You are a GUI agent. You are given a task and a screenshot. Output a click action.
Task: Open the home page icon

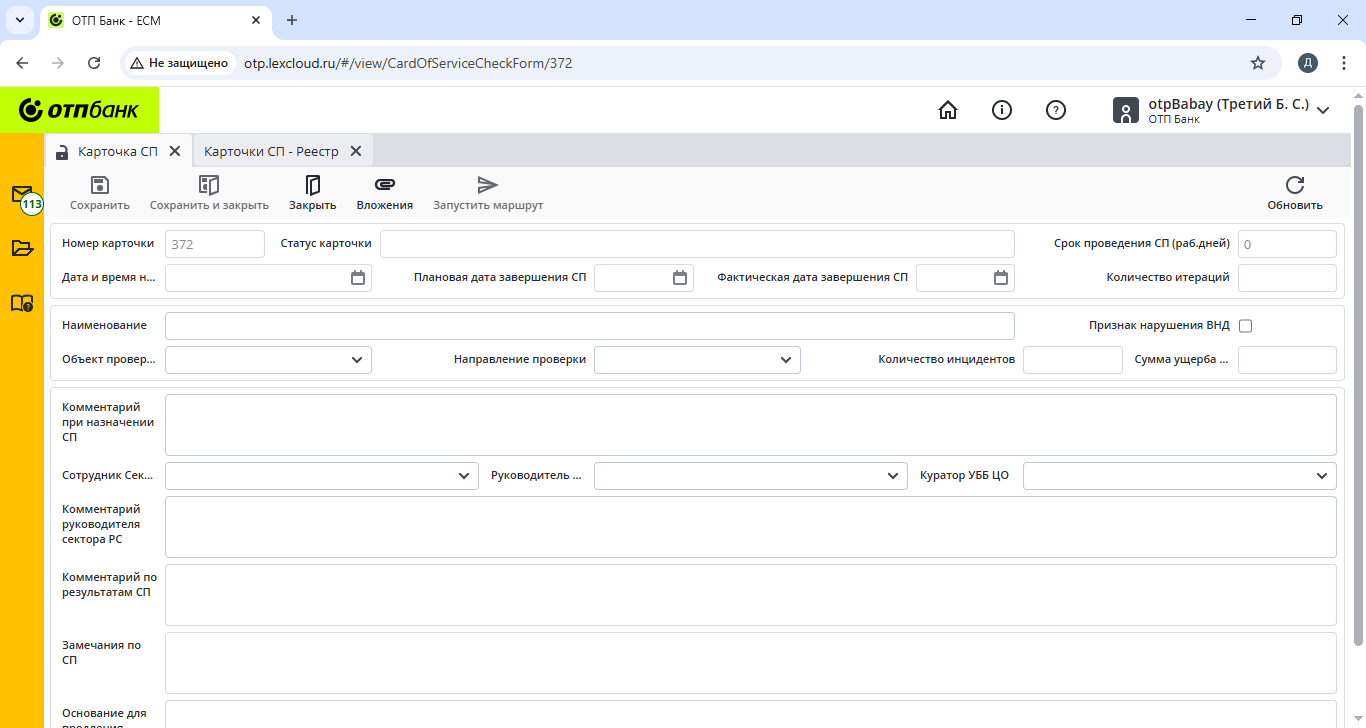(x=948, y=110)
